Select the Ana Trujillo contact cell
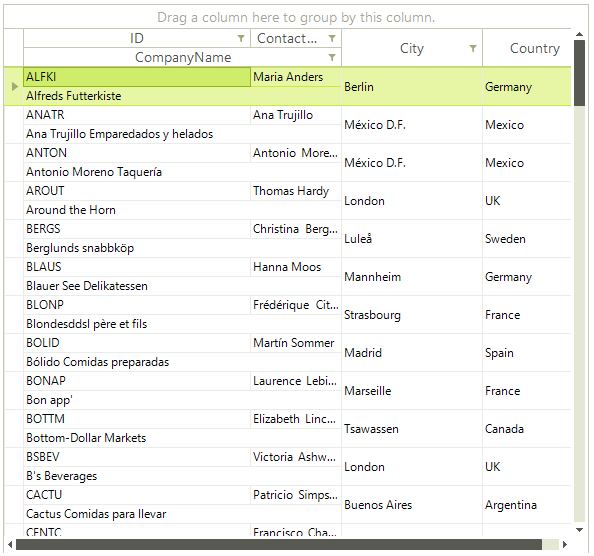Viewport: 594px width, 556px height. click(x=296, y=115)
